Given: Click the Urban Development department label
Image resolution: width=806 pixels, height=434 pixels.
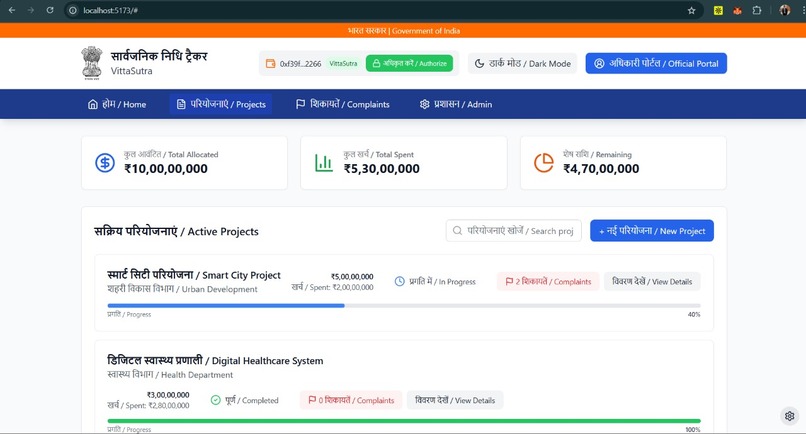Looking at the screenshot, I should 182,289.
